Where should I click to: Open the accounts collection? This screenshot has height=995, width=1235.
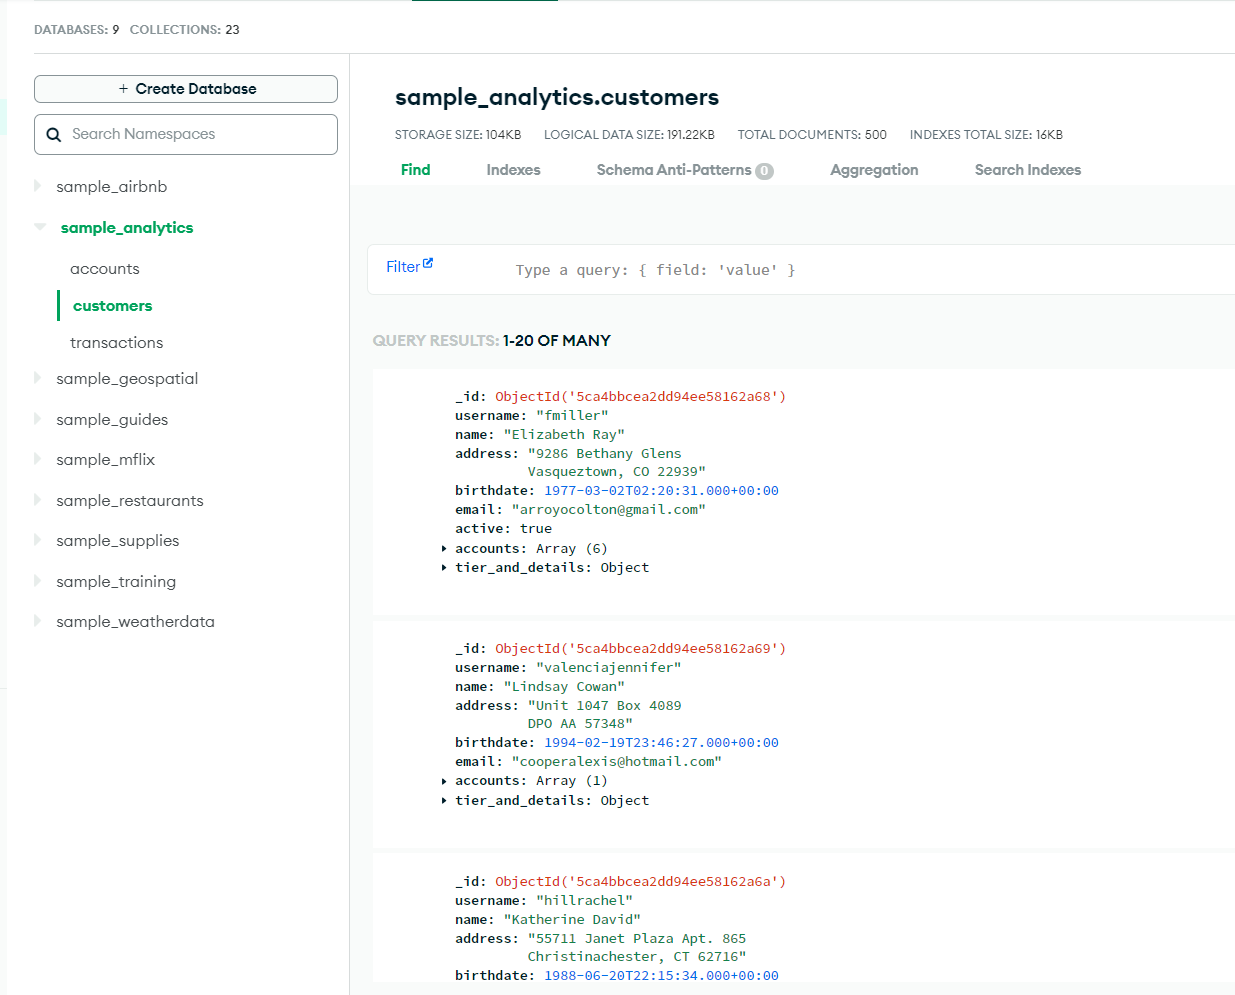coord(105,268)
